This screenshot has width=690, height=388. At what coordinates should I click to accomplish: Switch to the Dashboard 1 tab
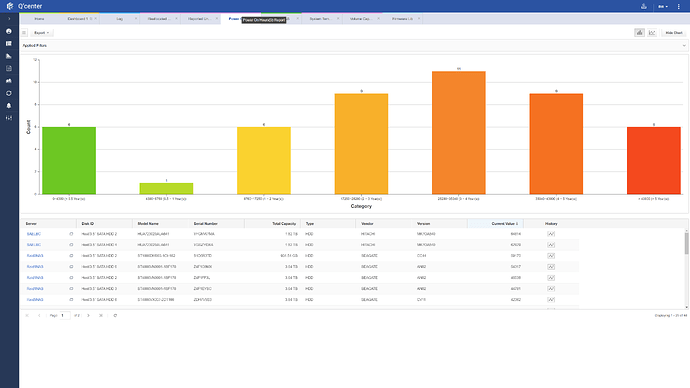77,19
